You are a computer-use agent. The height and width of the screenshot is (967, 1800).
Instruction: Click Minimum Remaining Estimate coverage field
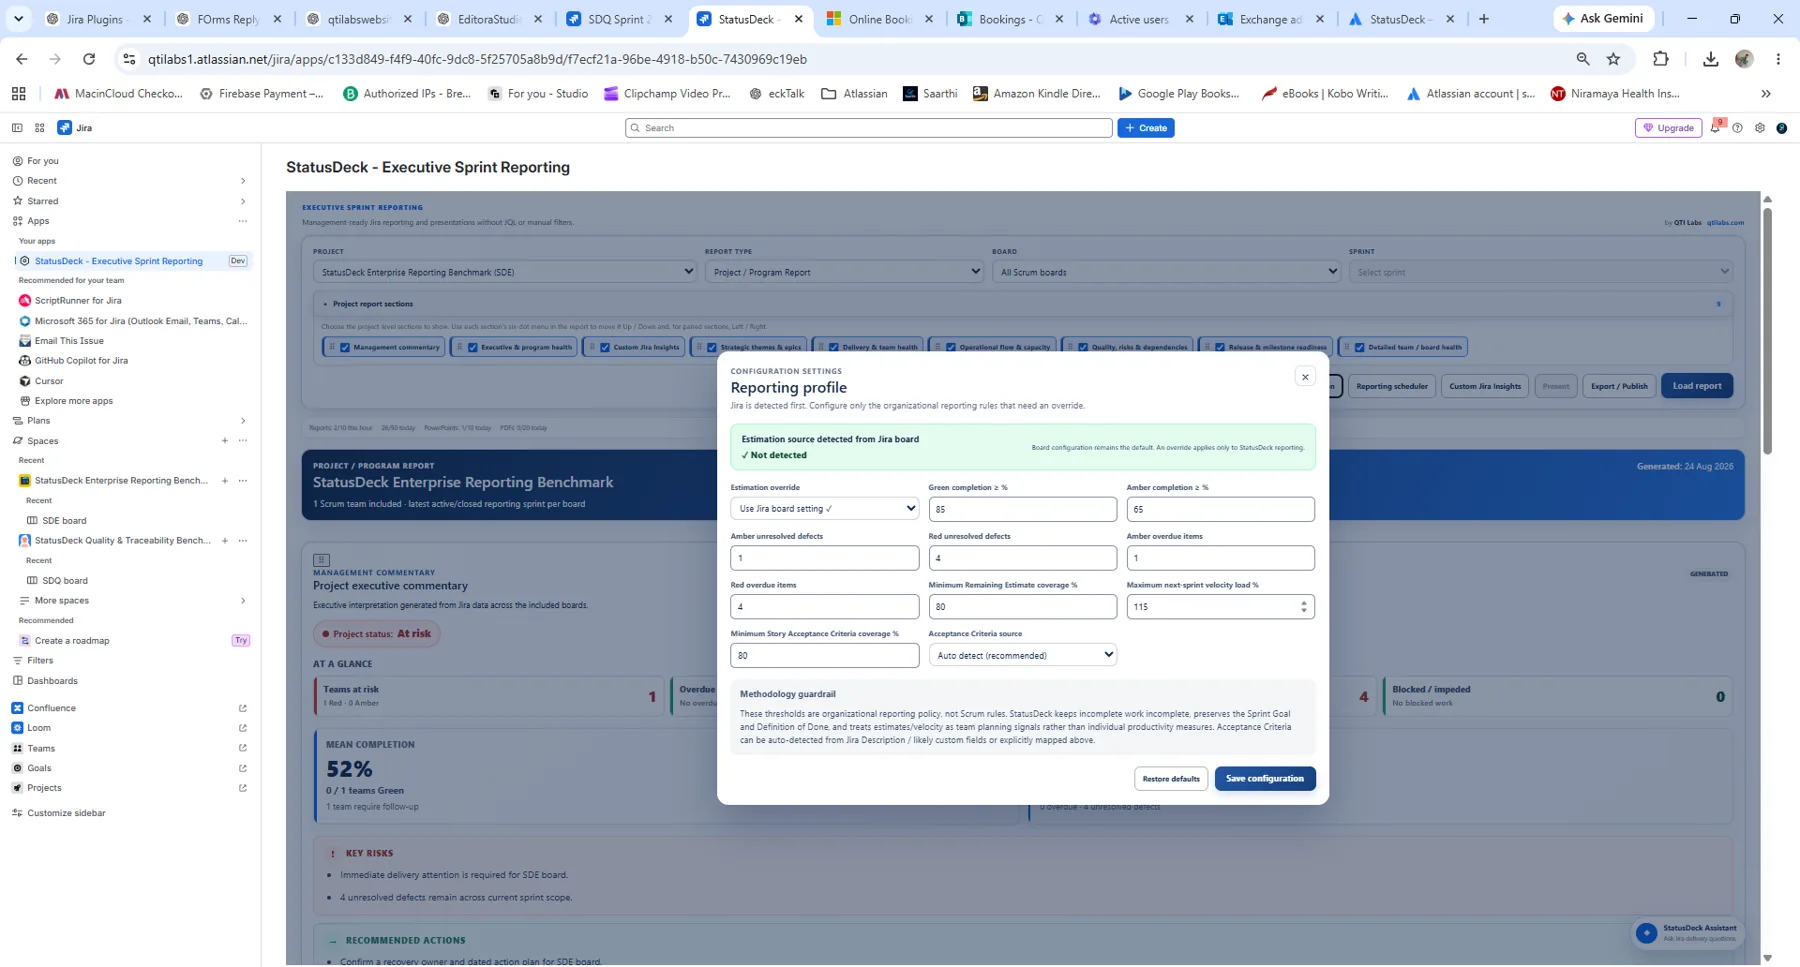(1022, 607)
